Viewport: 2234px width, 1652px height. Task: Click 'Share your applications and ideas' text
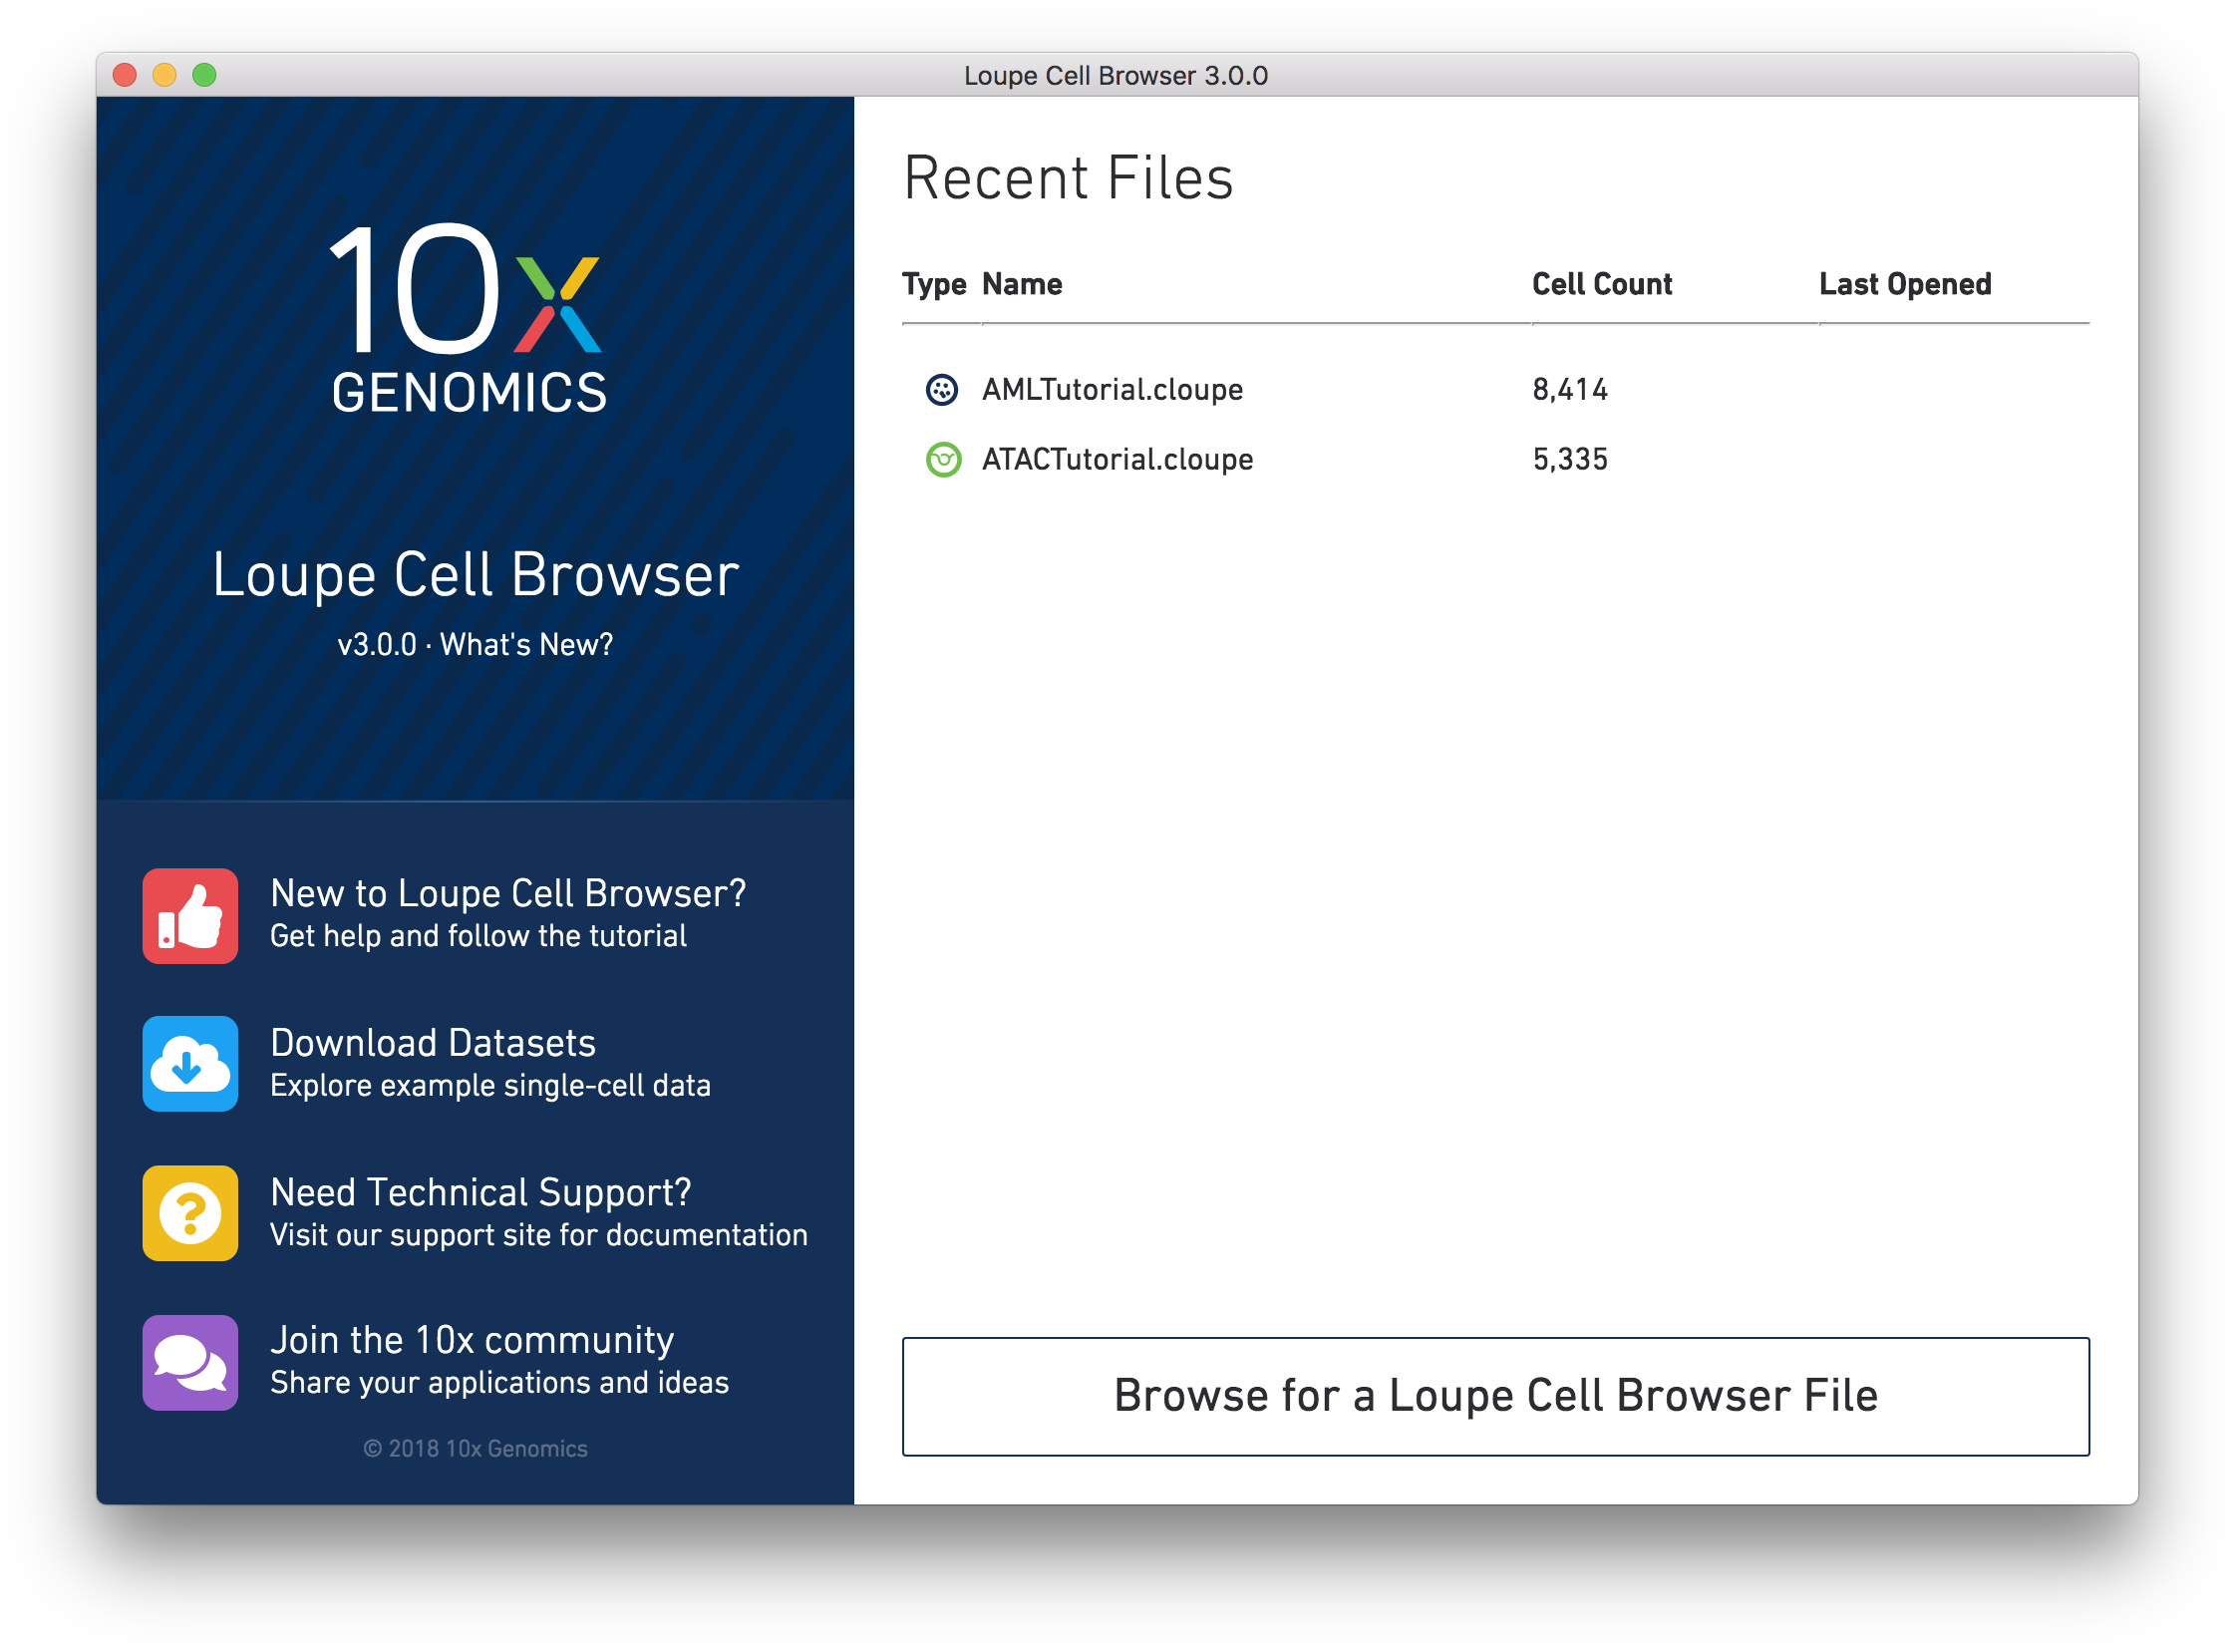(x=499, y=1383)
